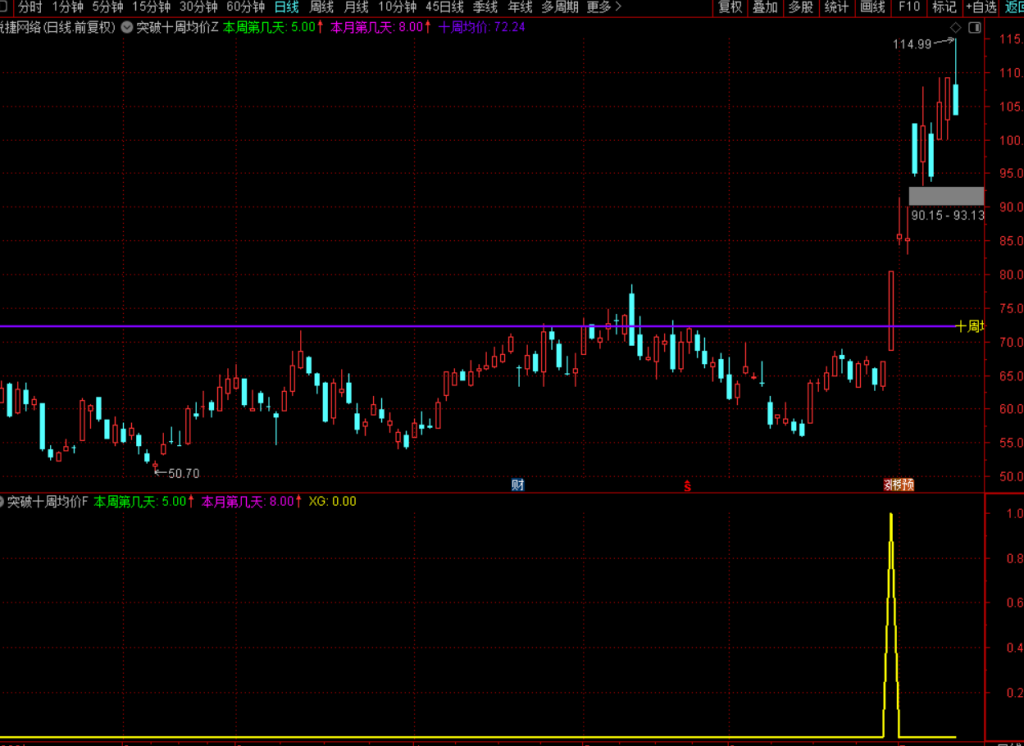Viewport: 1024px width, 746px height.
Task: Switch to the 60分钟 period tab
Action: 246,7
